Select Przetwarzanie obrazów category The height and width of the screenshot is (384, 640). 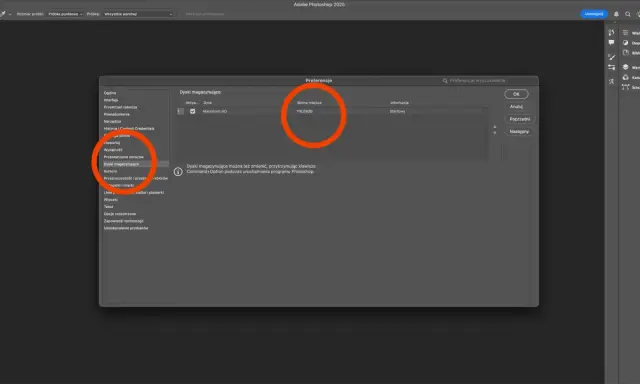(124, 157)
